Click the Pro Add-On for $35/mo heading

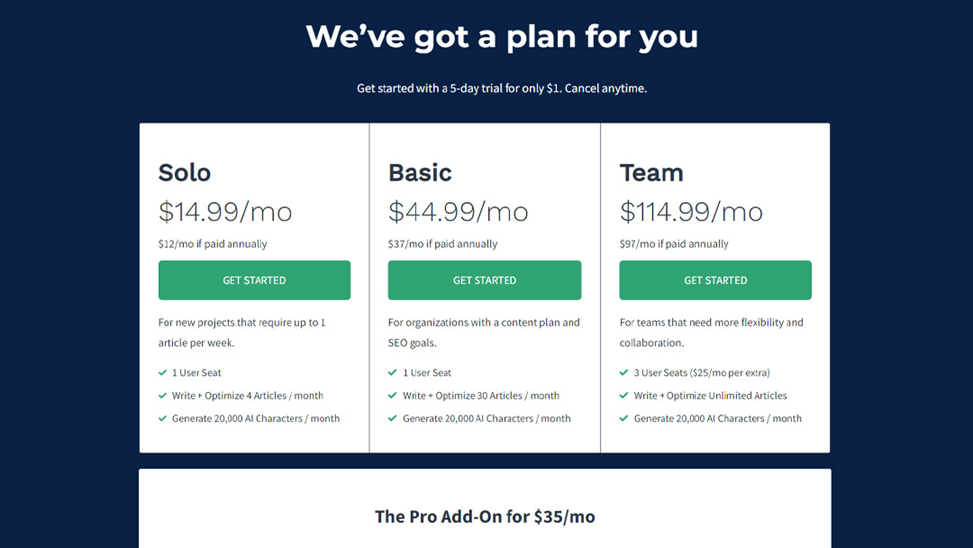tap(485, 516)
